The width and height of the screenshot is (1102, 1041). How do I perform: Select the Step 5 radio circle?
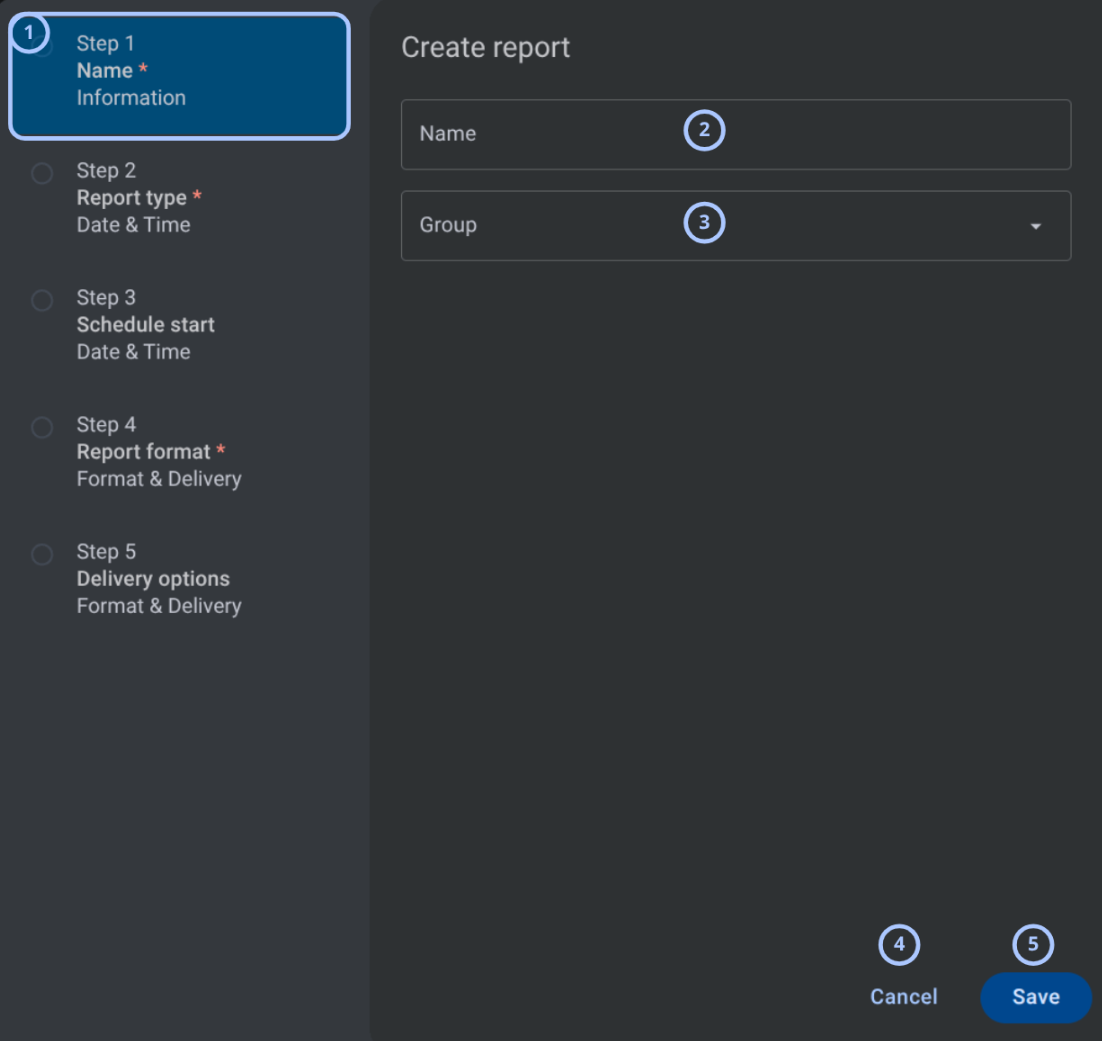(42, 555)
